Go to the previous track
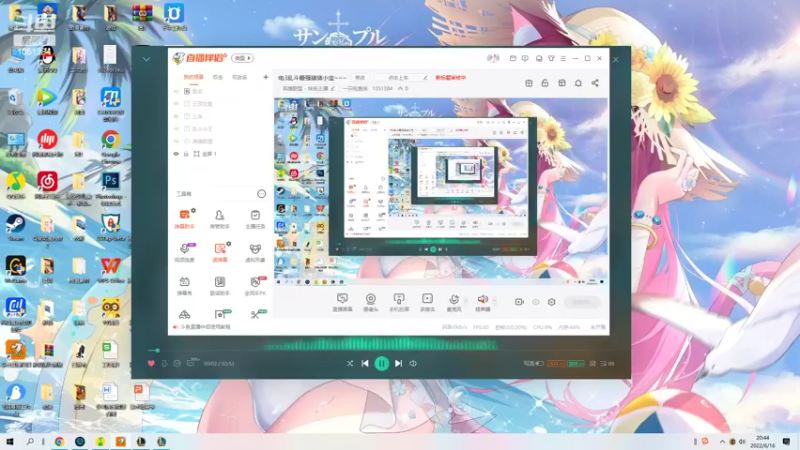 365,363
